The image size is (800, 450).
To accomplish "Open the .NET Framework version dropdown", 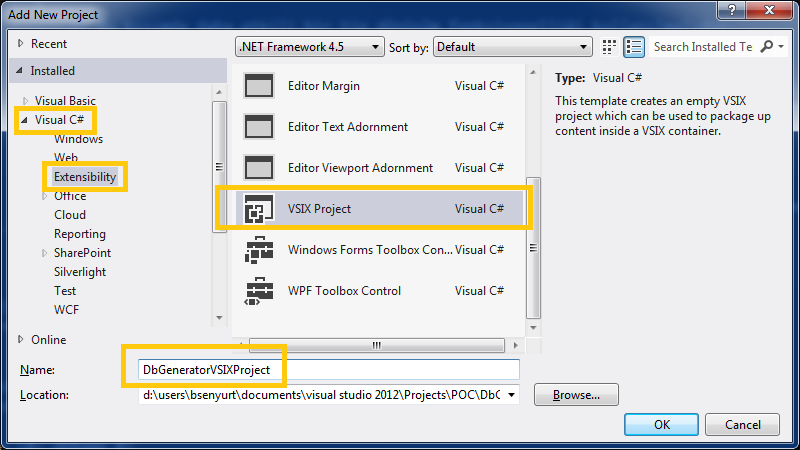I will 309,47.
